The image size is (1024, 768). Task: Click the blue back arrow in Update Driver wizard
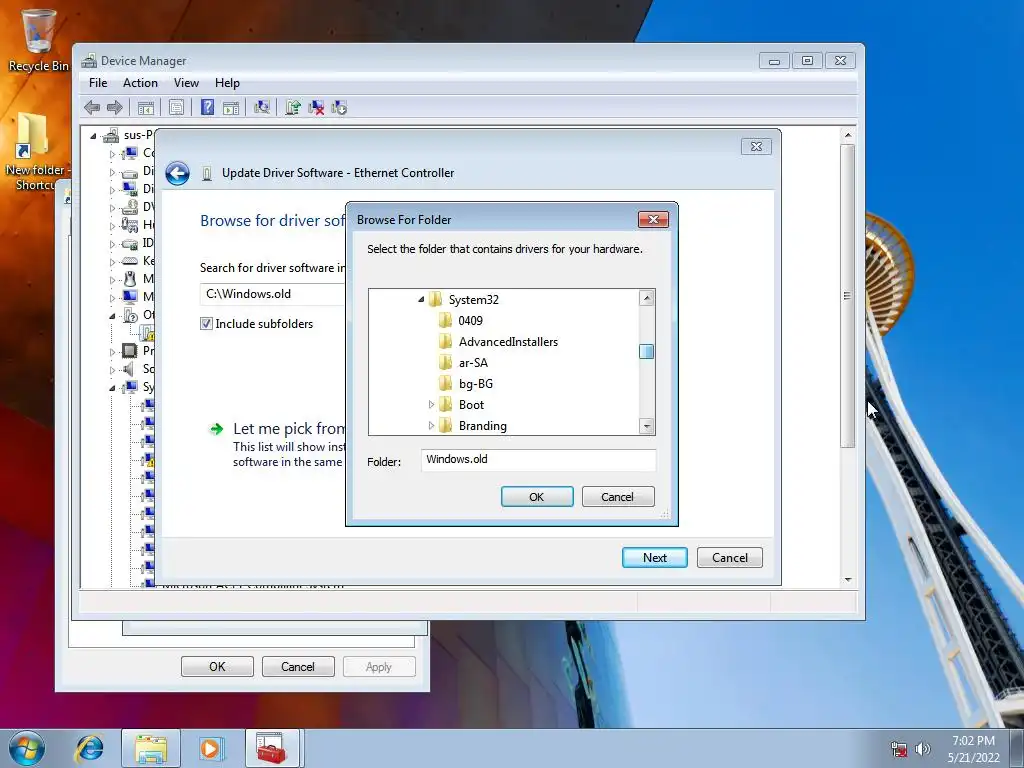click(x=177, y=174)
